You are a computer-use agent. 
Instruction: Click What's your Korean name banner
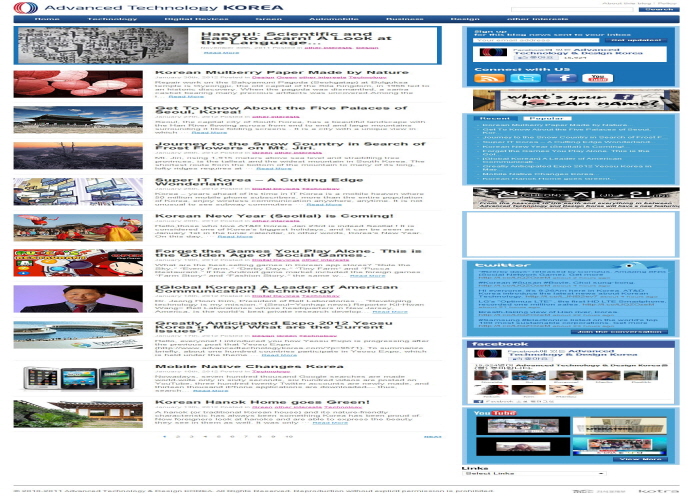click(x=576, y=100)
